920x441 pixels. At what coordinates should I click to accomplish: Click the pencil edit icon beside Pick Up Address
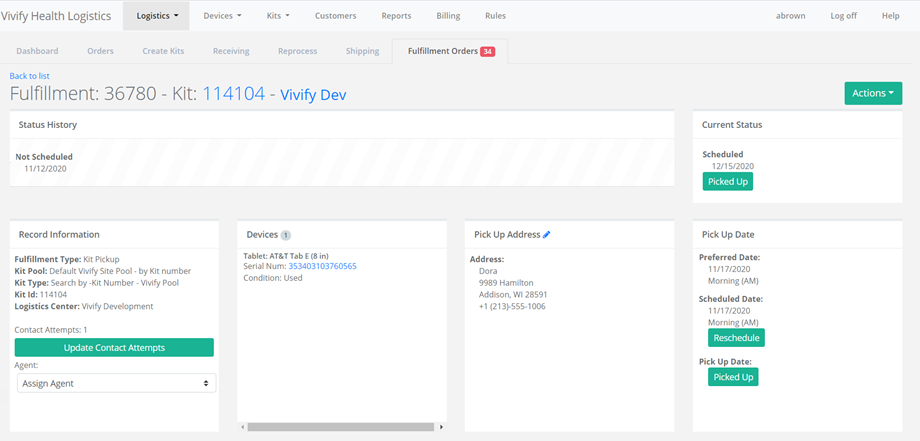547,235
